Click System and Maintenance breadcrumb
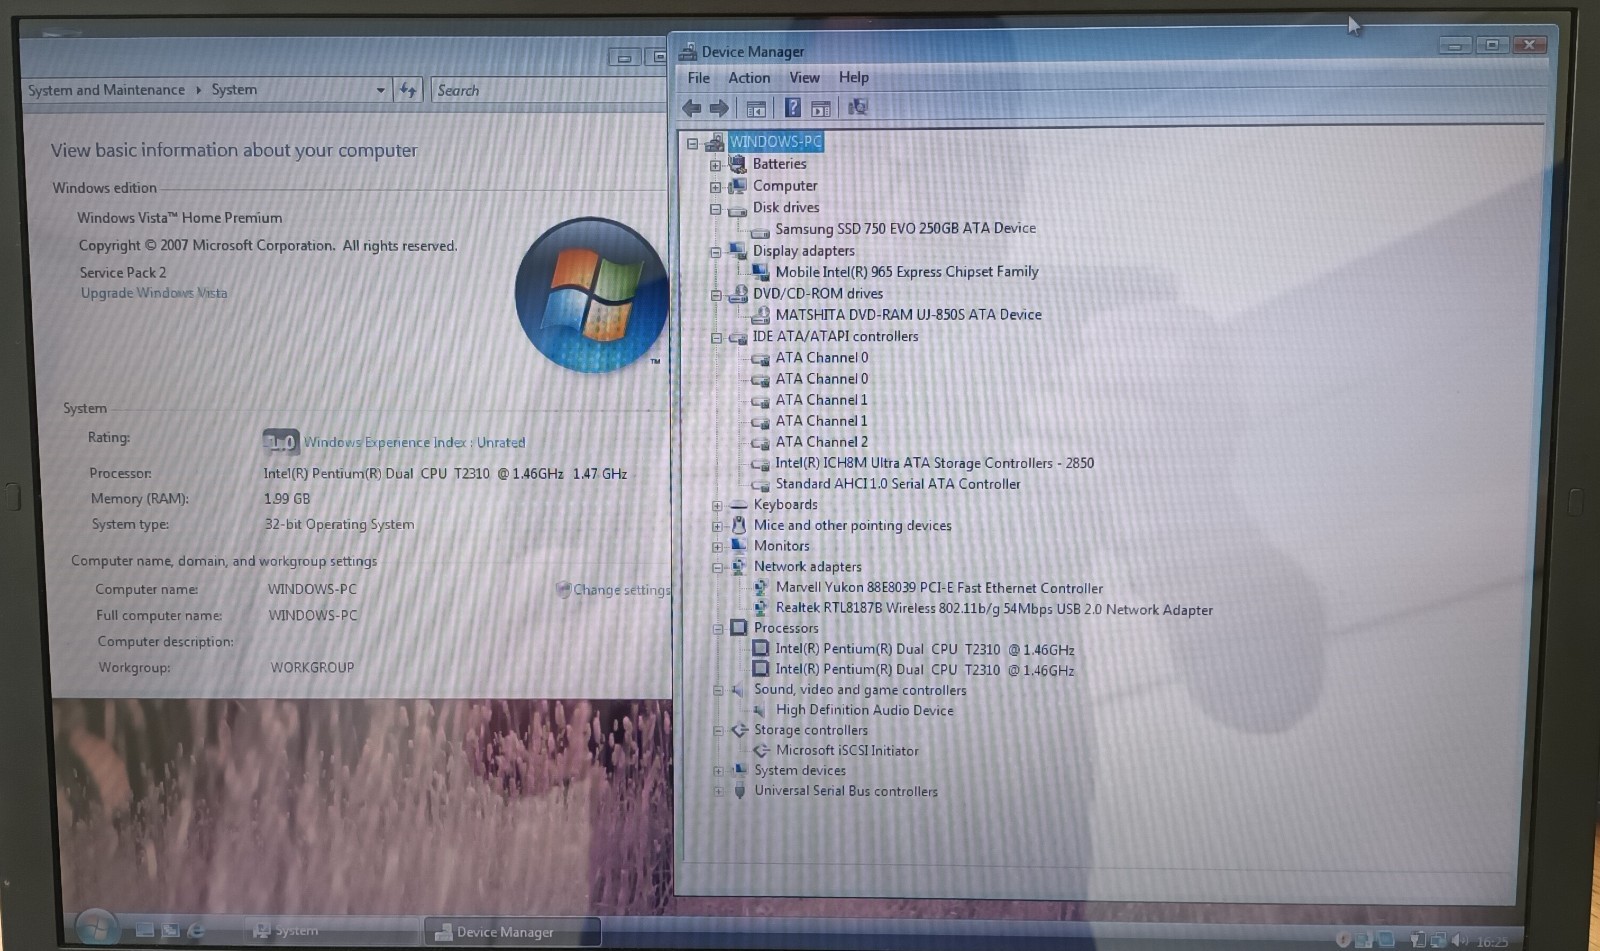Image resolution: width=1600 pixels, height=951 pixels. click(x=106, y=90)
